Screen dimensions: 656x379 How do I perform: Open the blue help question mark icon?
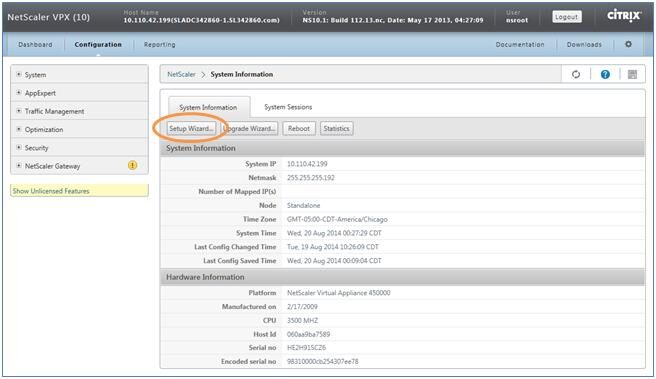605,74
